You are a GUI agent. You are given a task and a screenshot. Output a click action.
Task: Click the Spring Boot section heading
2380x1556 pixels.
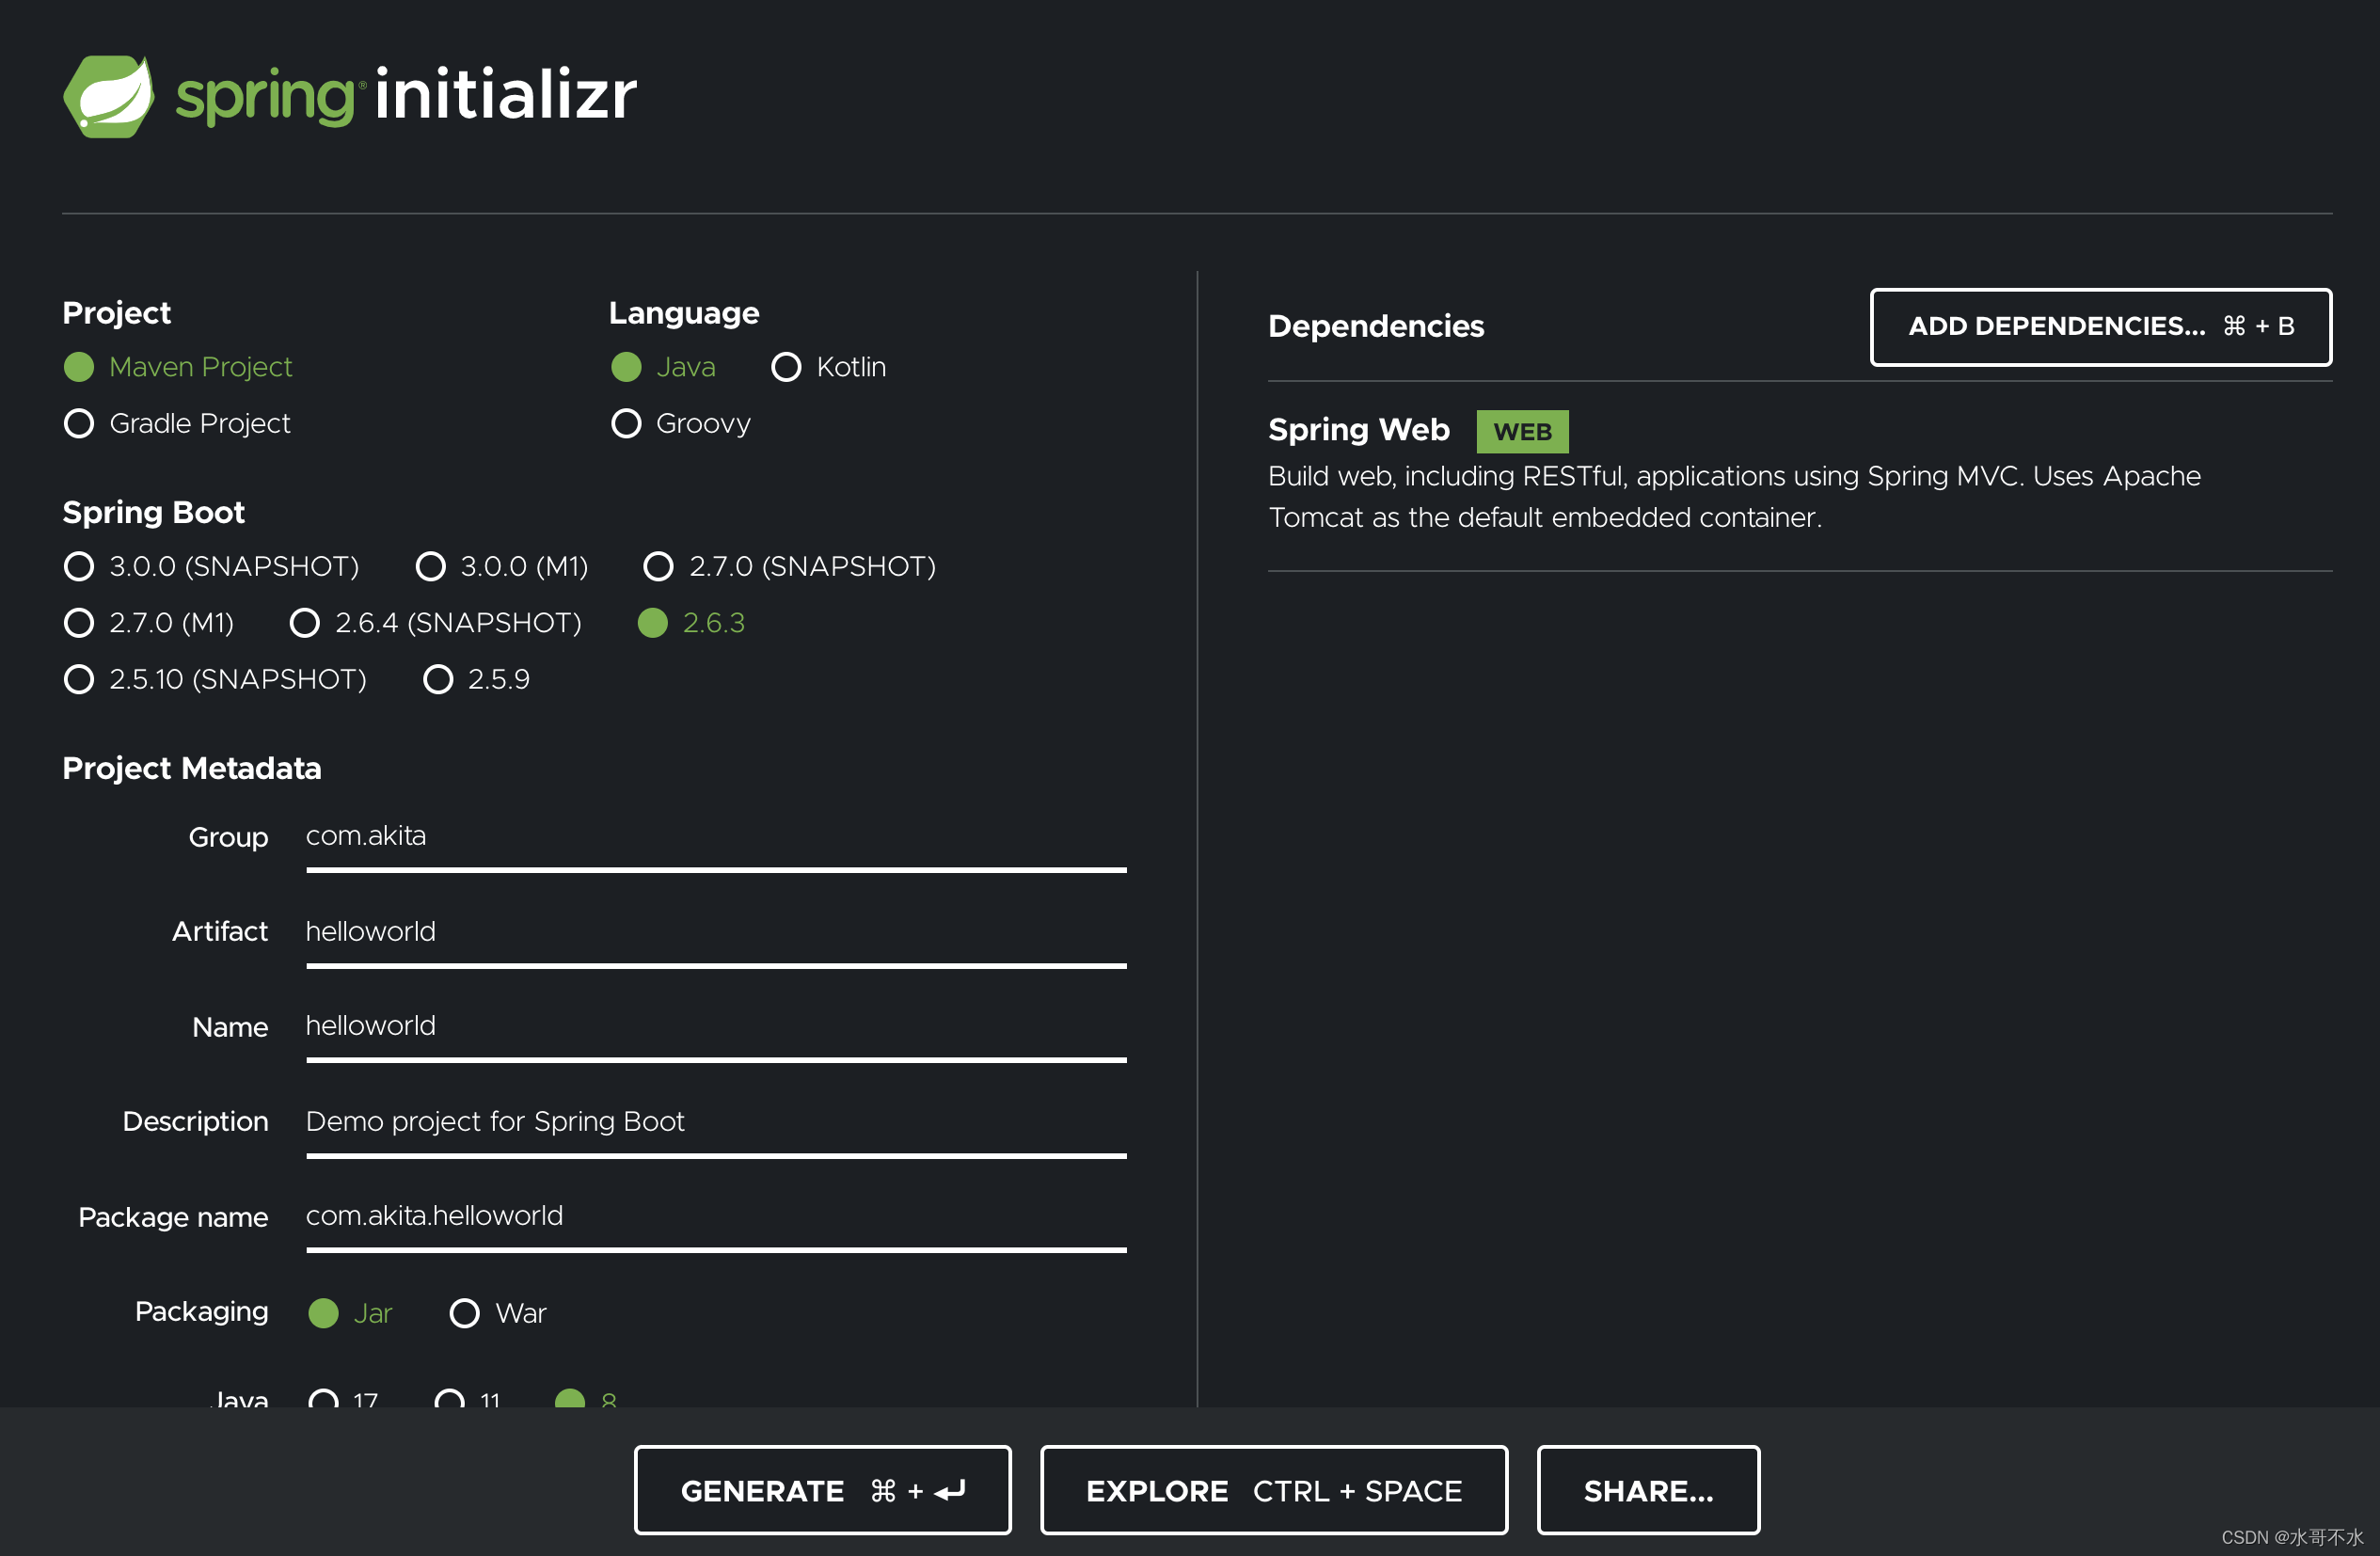(153, 513)
